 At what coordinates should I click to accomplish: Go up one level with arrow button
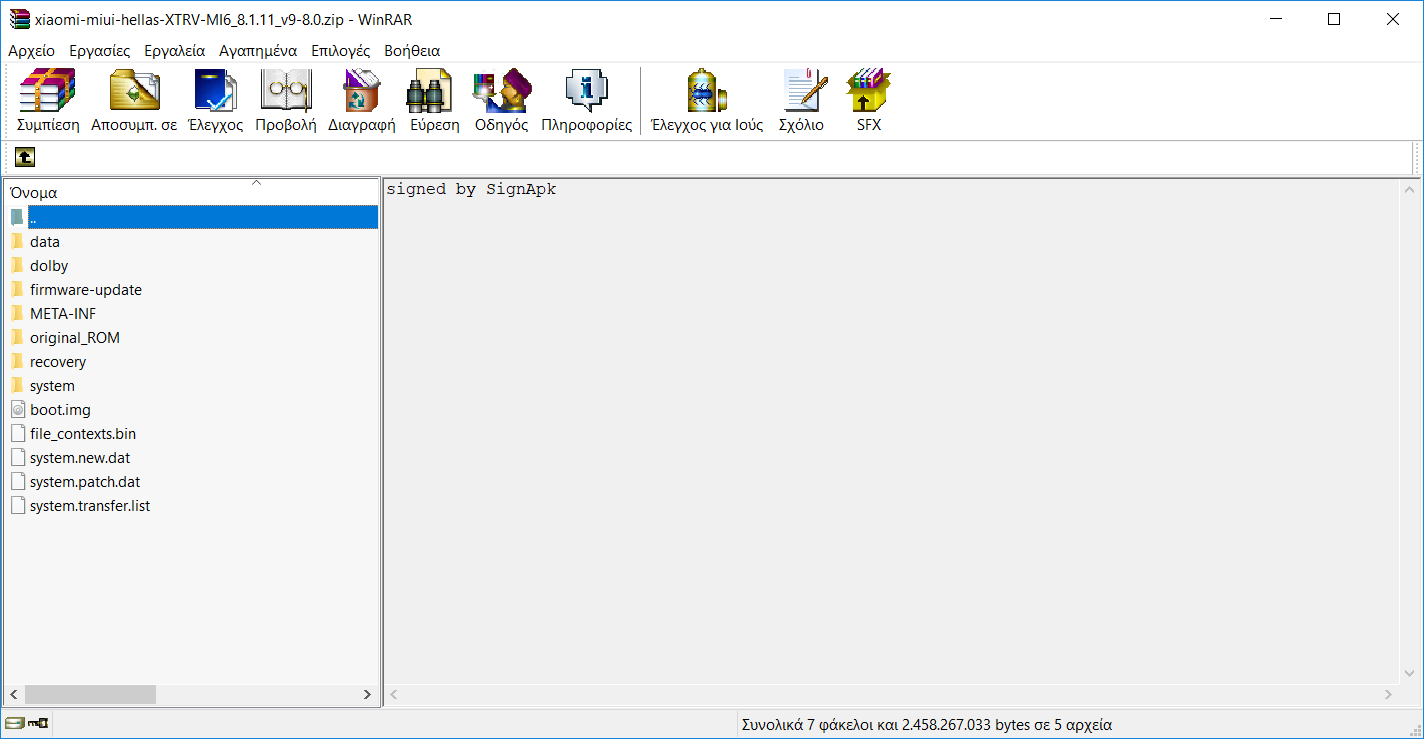click(25, 157)
